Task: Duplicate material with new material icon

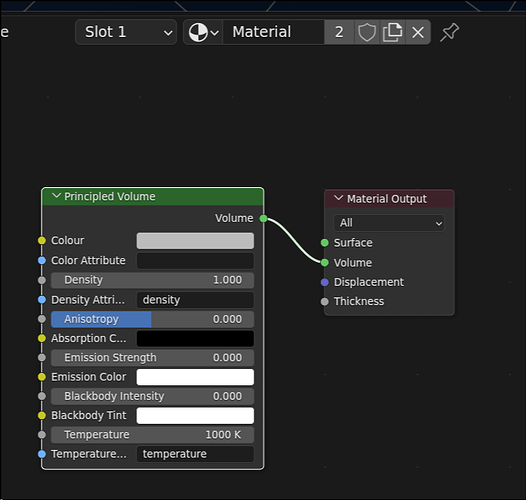Action: point(392,32)
